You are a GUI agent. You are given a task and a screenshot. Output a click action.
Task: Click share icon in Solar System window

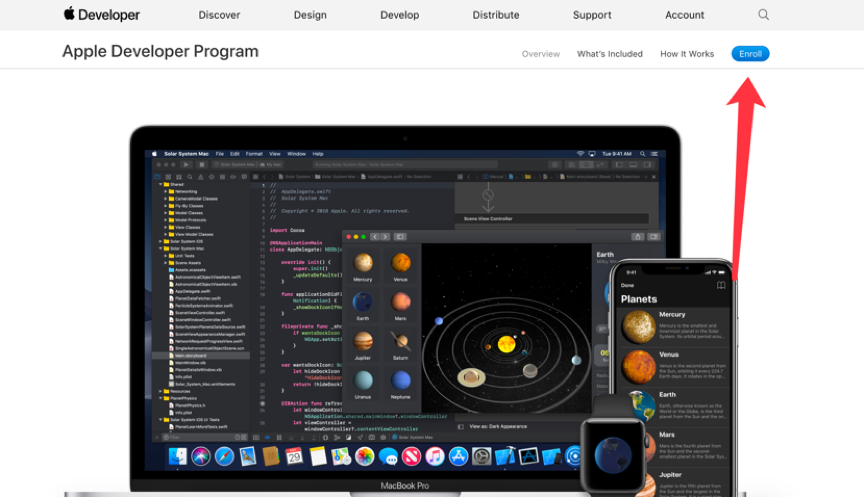click(638, 236)
